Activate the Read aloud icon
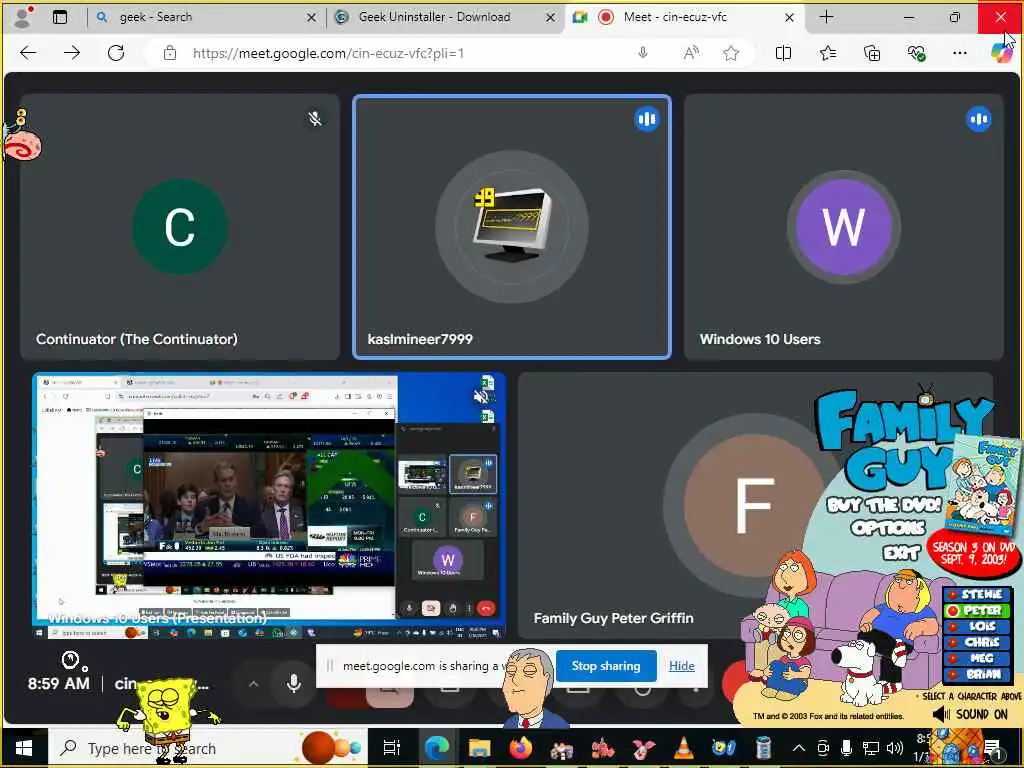1024x768 pixels. click(x=690, y=53)
